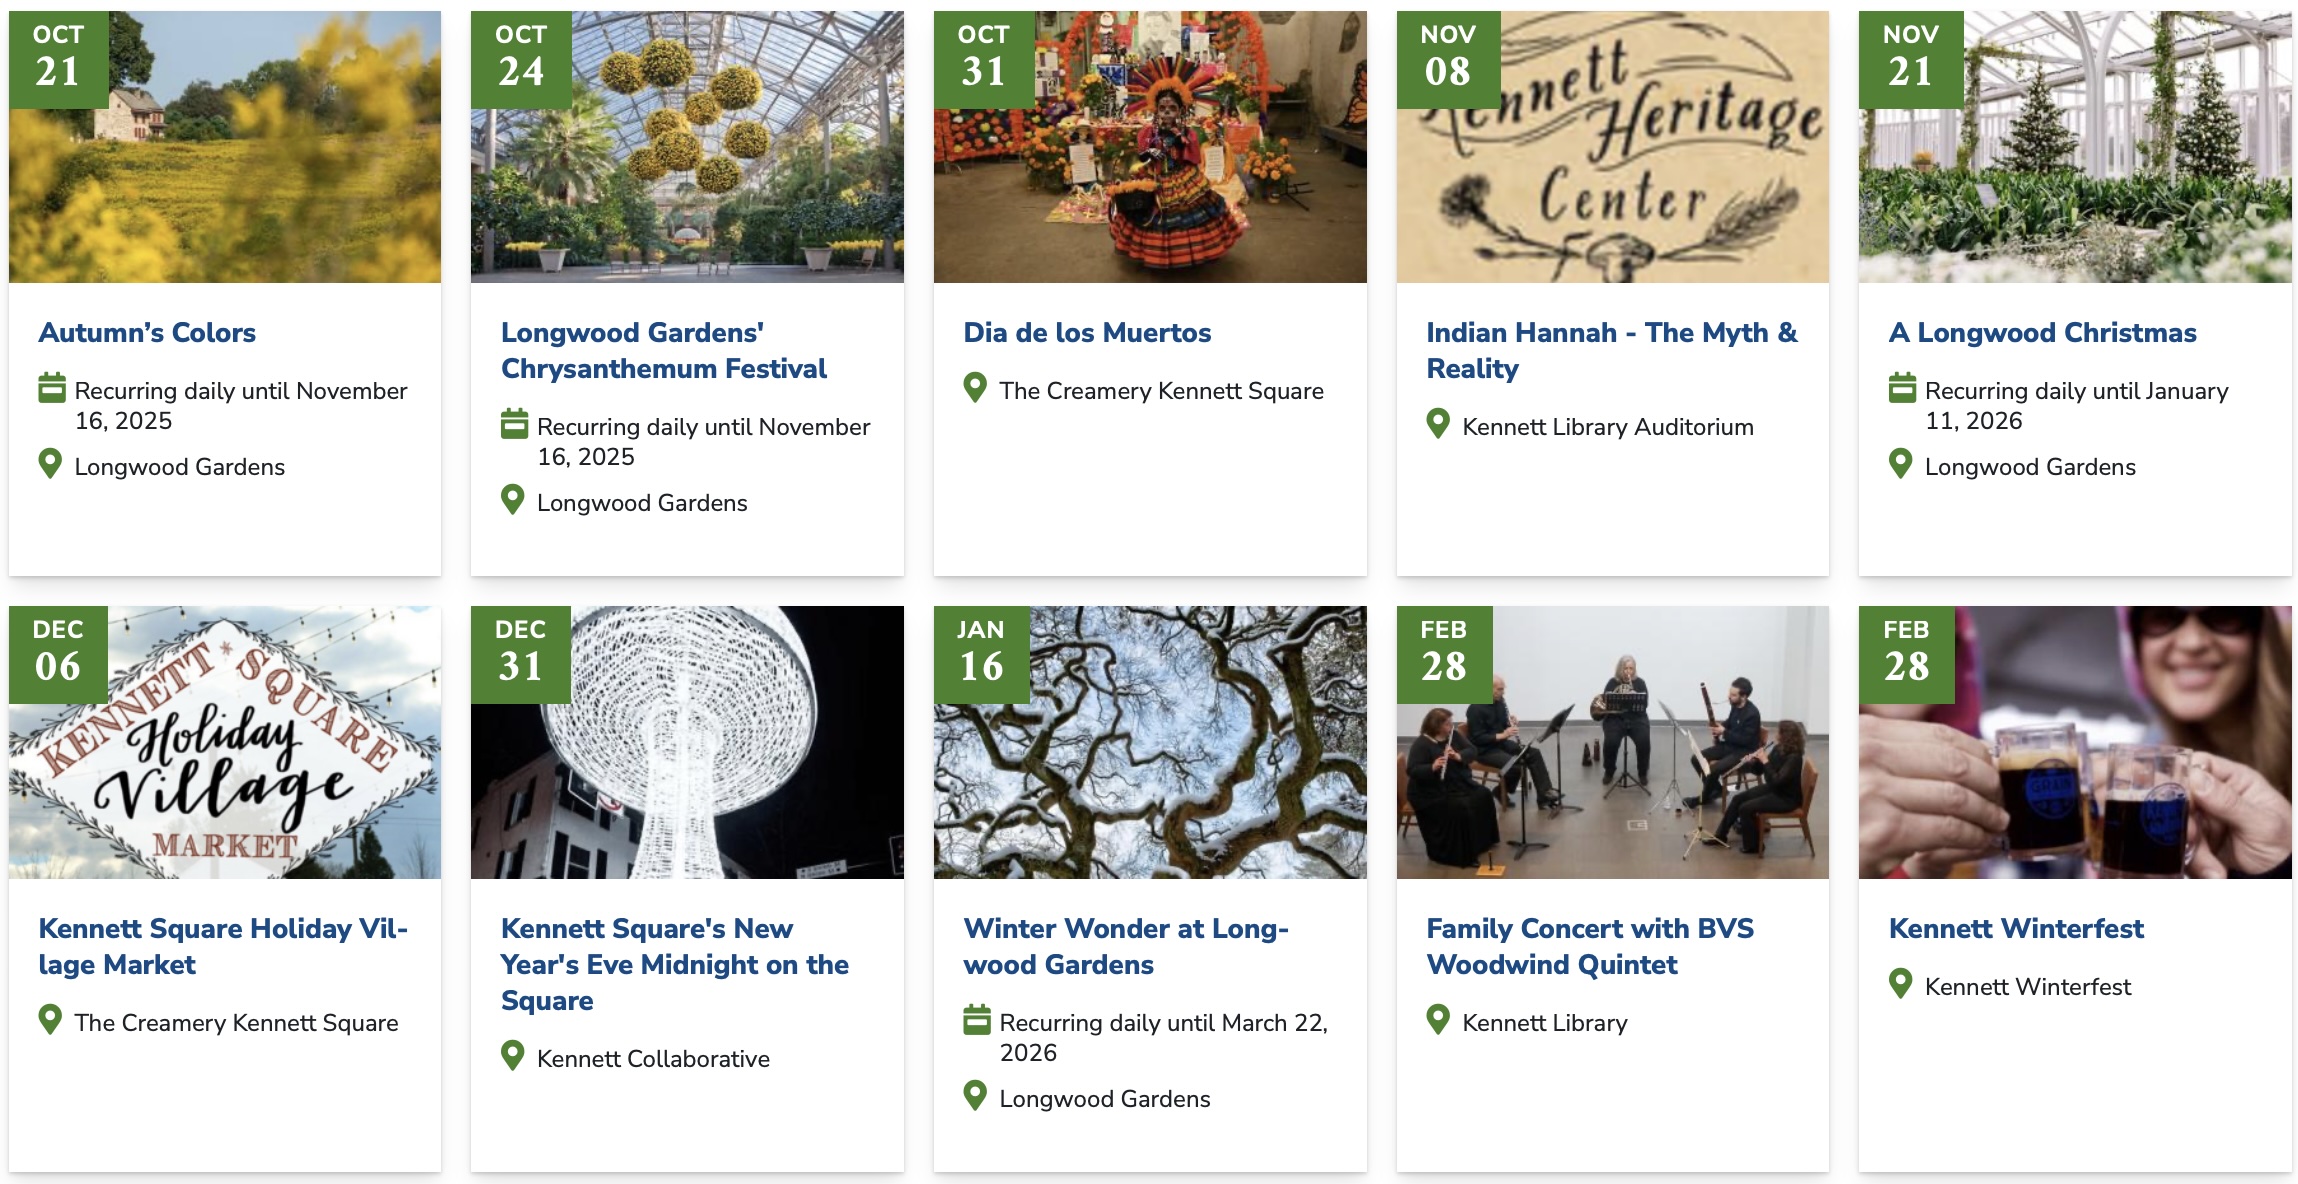
Task: Open the Dia de los Muertos event
Action: tap(1087, 332)
